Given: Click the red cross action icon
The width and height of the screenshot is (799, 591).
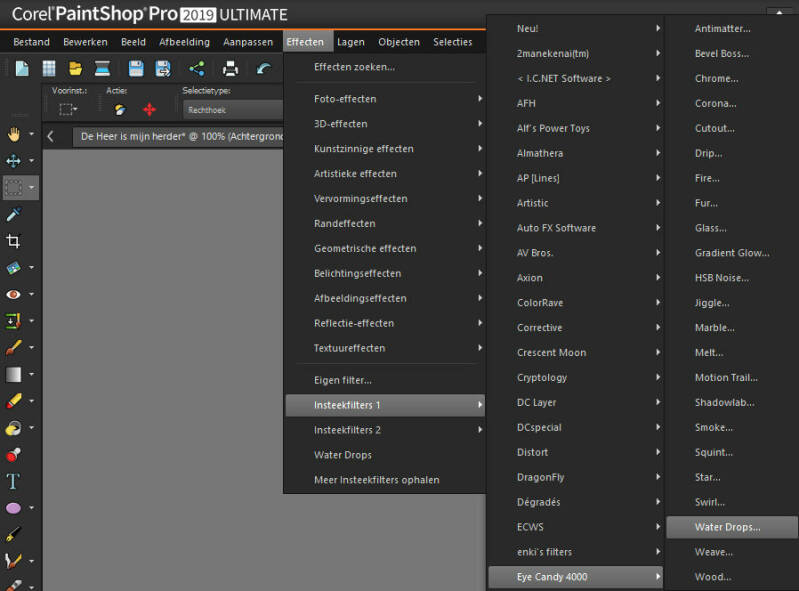Looking at the screenshot, I should tap(149, 110).
